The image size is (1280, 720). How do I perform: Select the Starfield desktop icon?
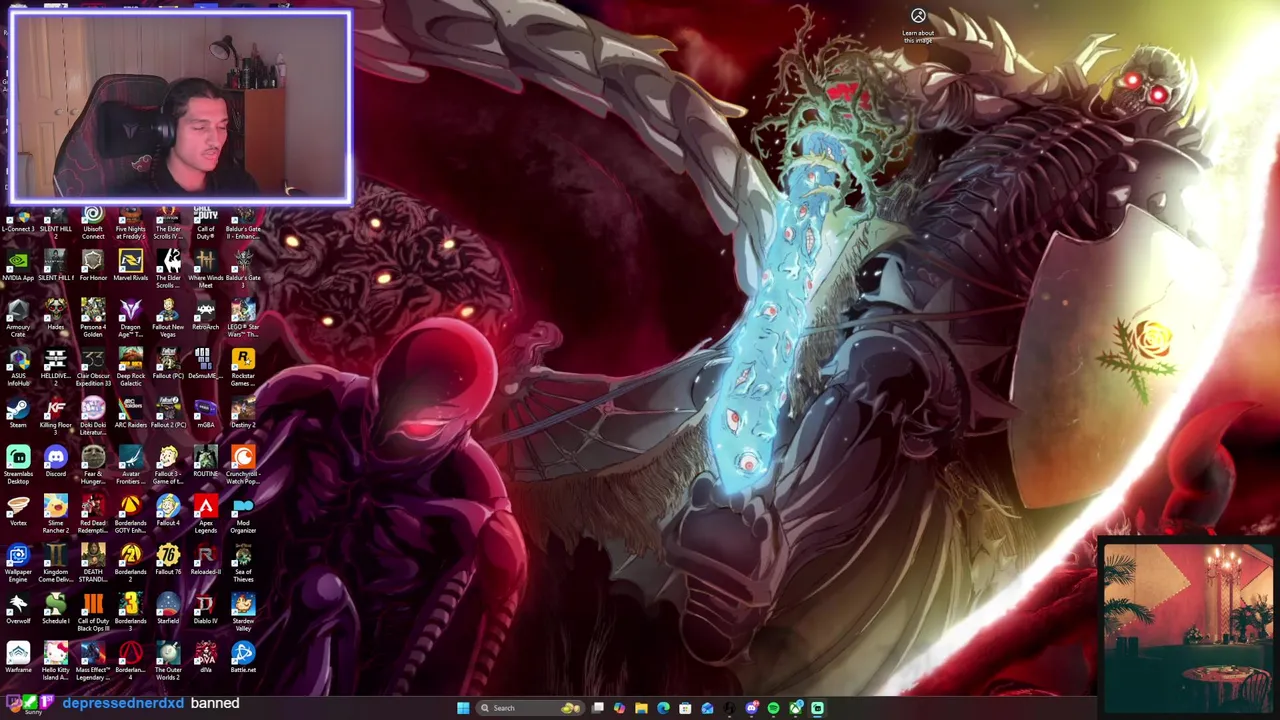point(168,610)
